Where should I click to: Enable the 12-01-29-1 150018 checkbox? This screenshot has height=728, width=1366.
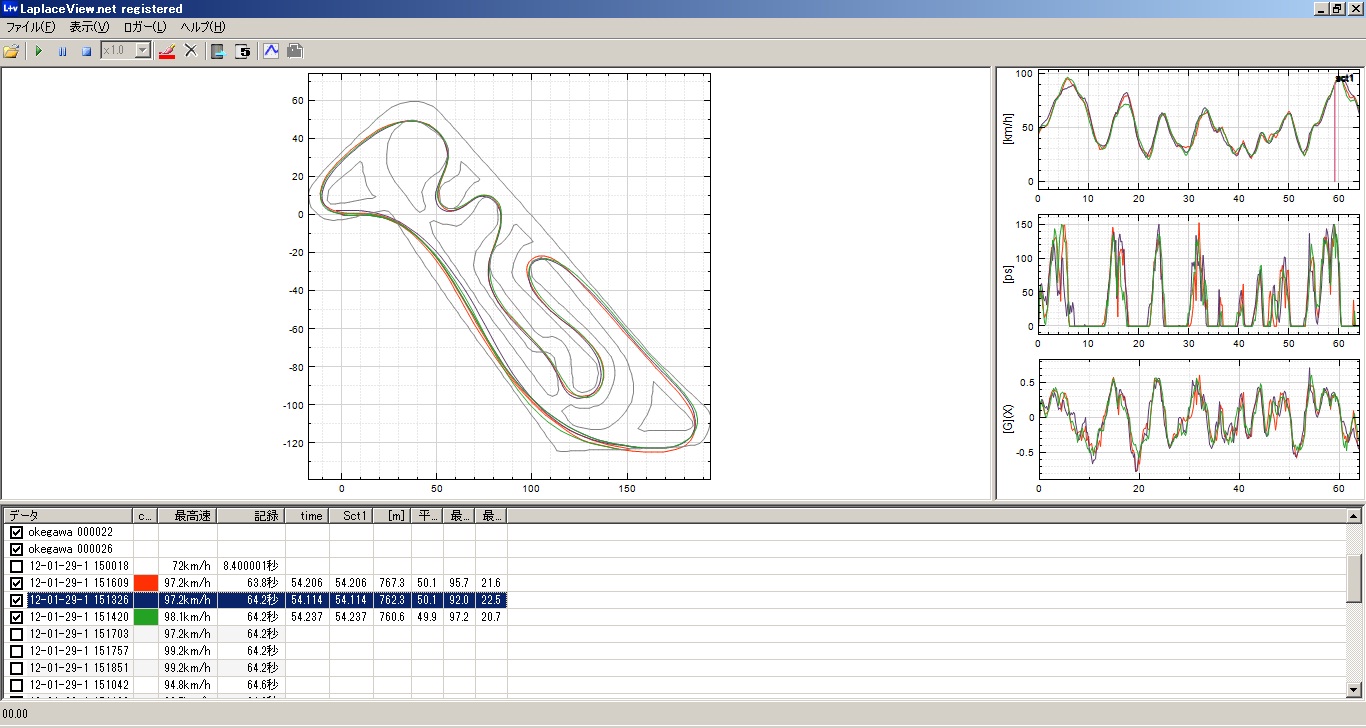[16, 566]
